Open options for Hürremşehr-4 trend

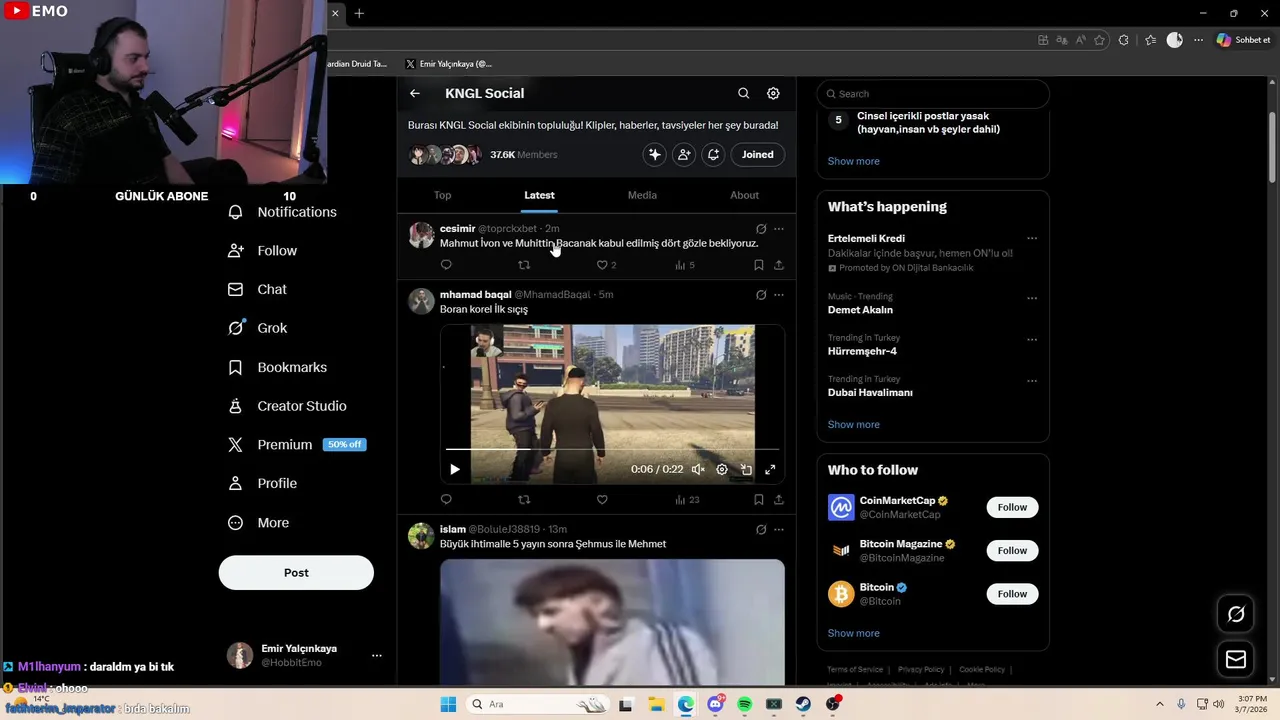pos(1032,339)
